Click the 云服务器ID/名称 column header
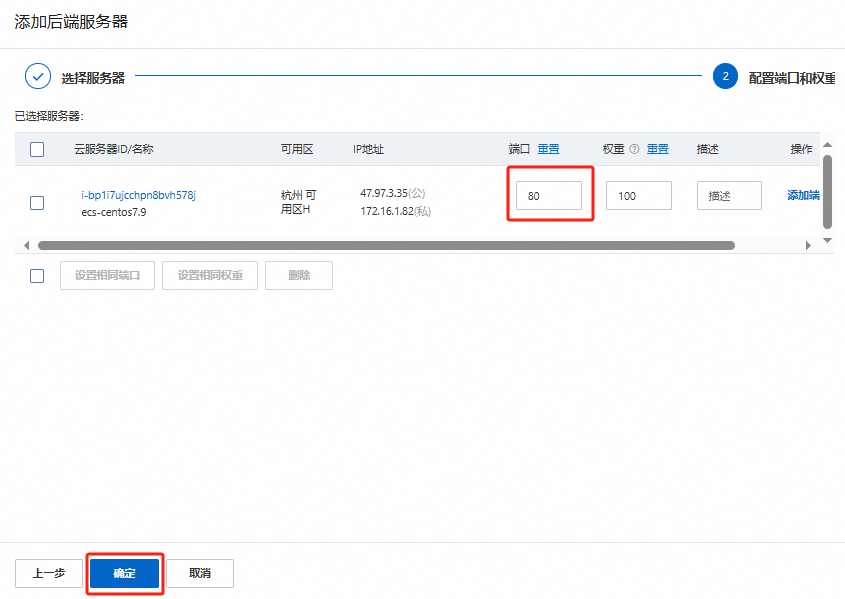845x599 pixels. [x=114, y=149]
